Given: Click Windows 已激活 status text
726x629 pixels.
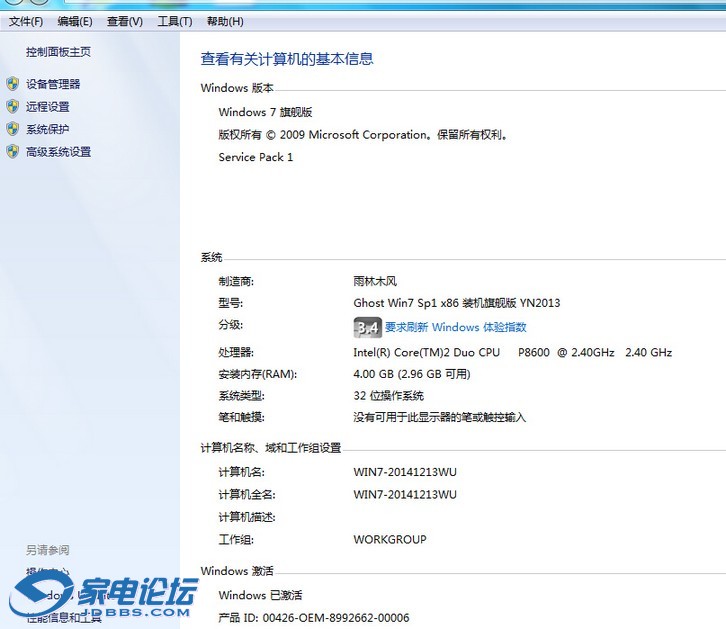Looking at the screenshot, I should point(260,595).
